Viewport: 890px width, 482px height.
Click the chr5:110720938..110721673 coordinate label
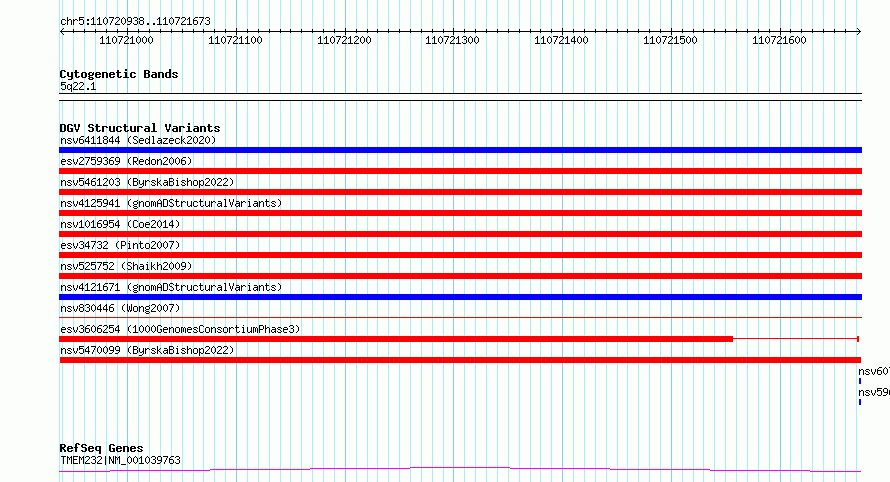click(x=135, y=21)
